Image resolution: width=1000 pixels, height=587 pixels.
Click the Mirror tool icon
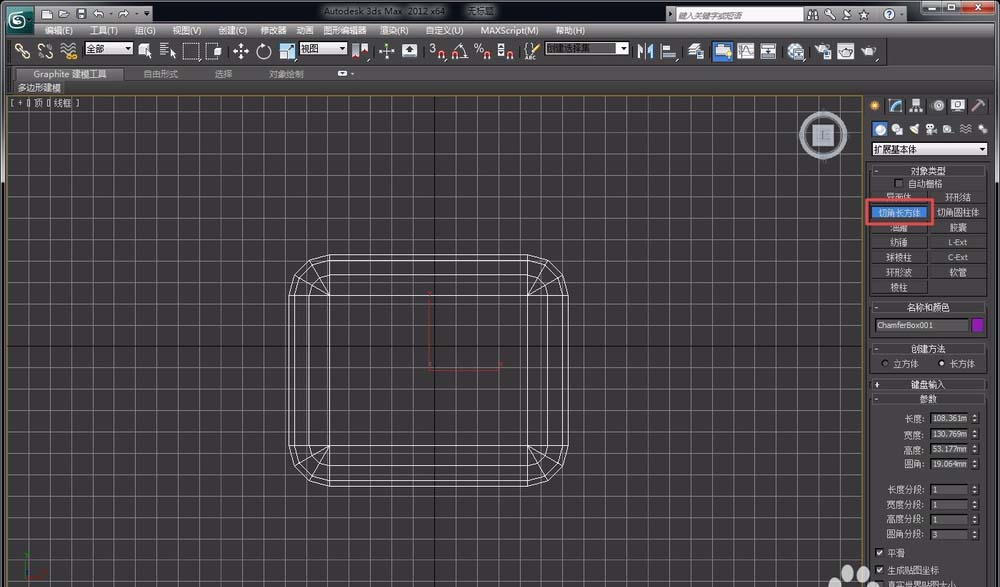(x=645, y=51)
